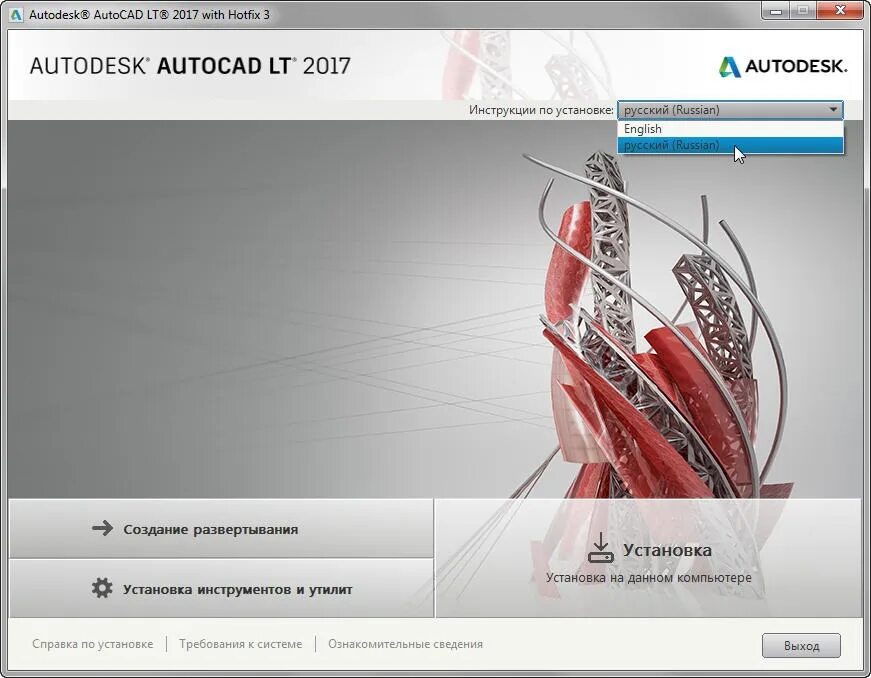The image size is (871, 678).
Task: Open Требования к системе link
Action: click(241, 644)
